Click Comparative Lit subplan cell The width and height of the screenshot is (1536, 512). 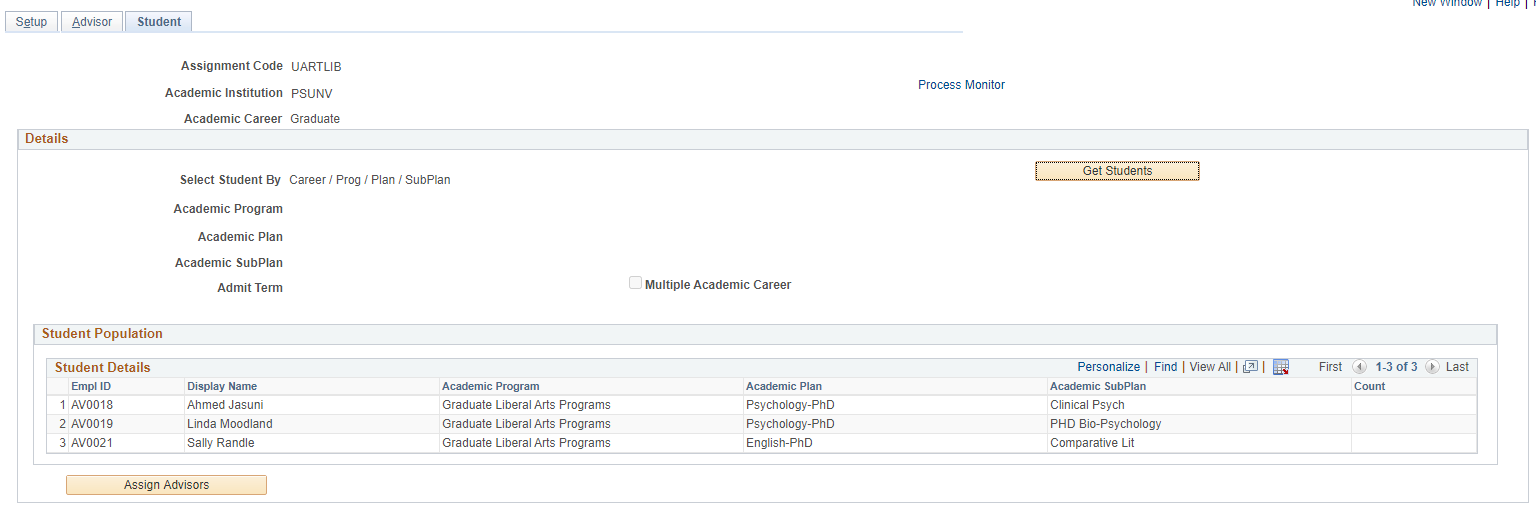(1092, 443)
